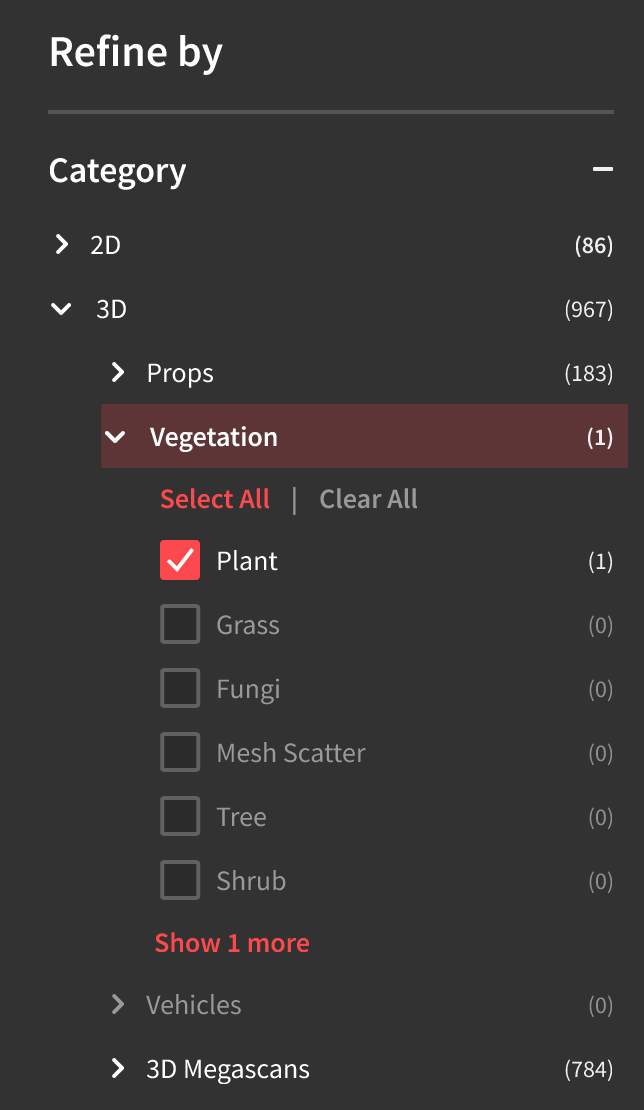Screen dimensions: 644x1110
Task: Select the Vegetation tree item label
Action: point(214,437)
